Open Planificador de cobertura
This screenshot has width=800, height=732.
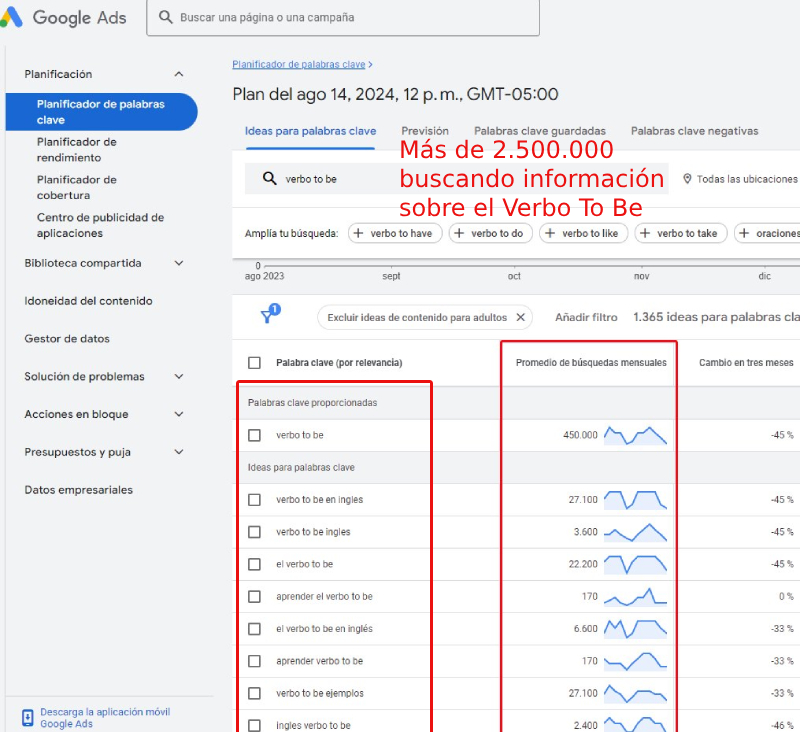tap(77, 187)
